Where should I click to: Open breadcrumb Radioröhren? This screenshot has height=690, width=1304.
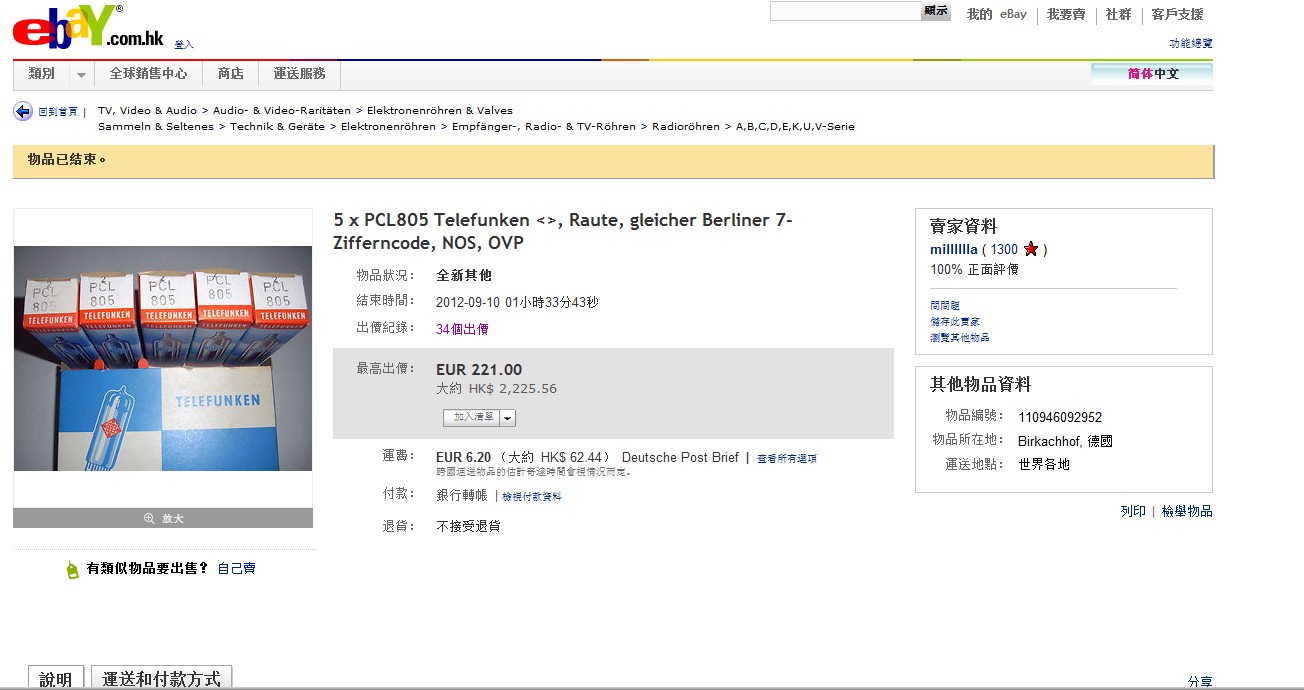[686, 126]
